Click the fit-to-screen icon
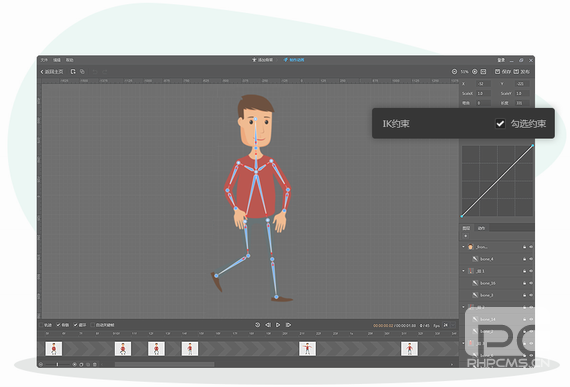This screenshot has width=570, height=387. tap(483, 72)
